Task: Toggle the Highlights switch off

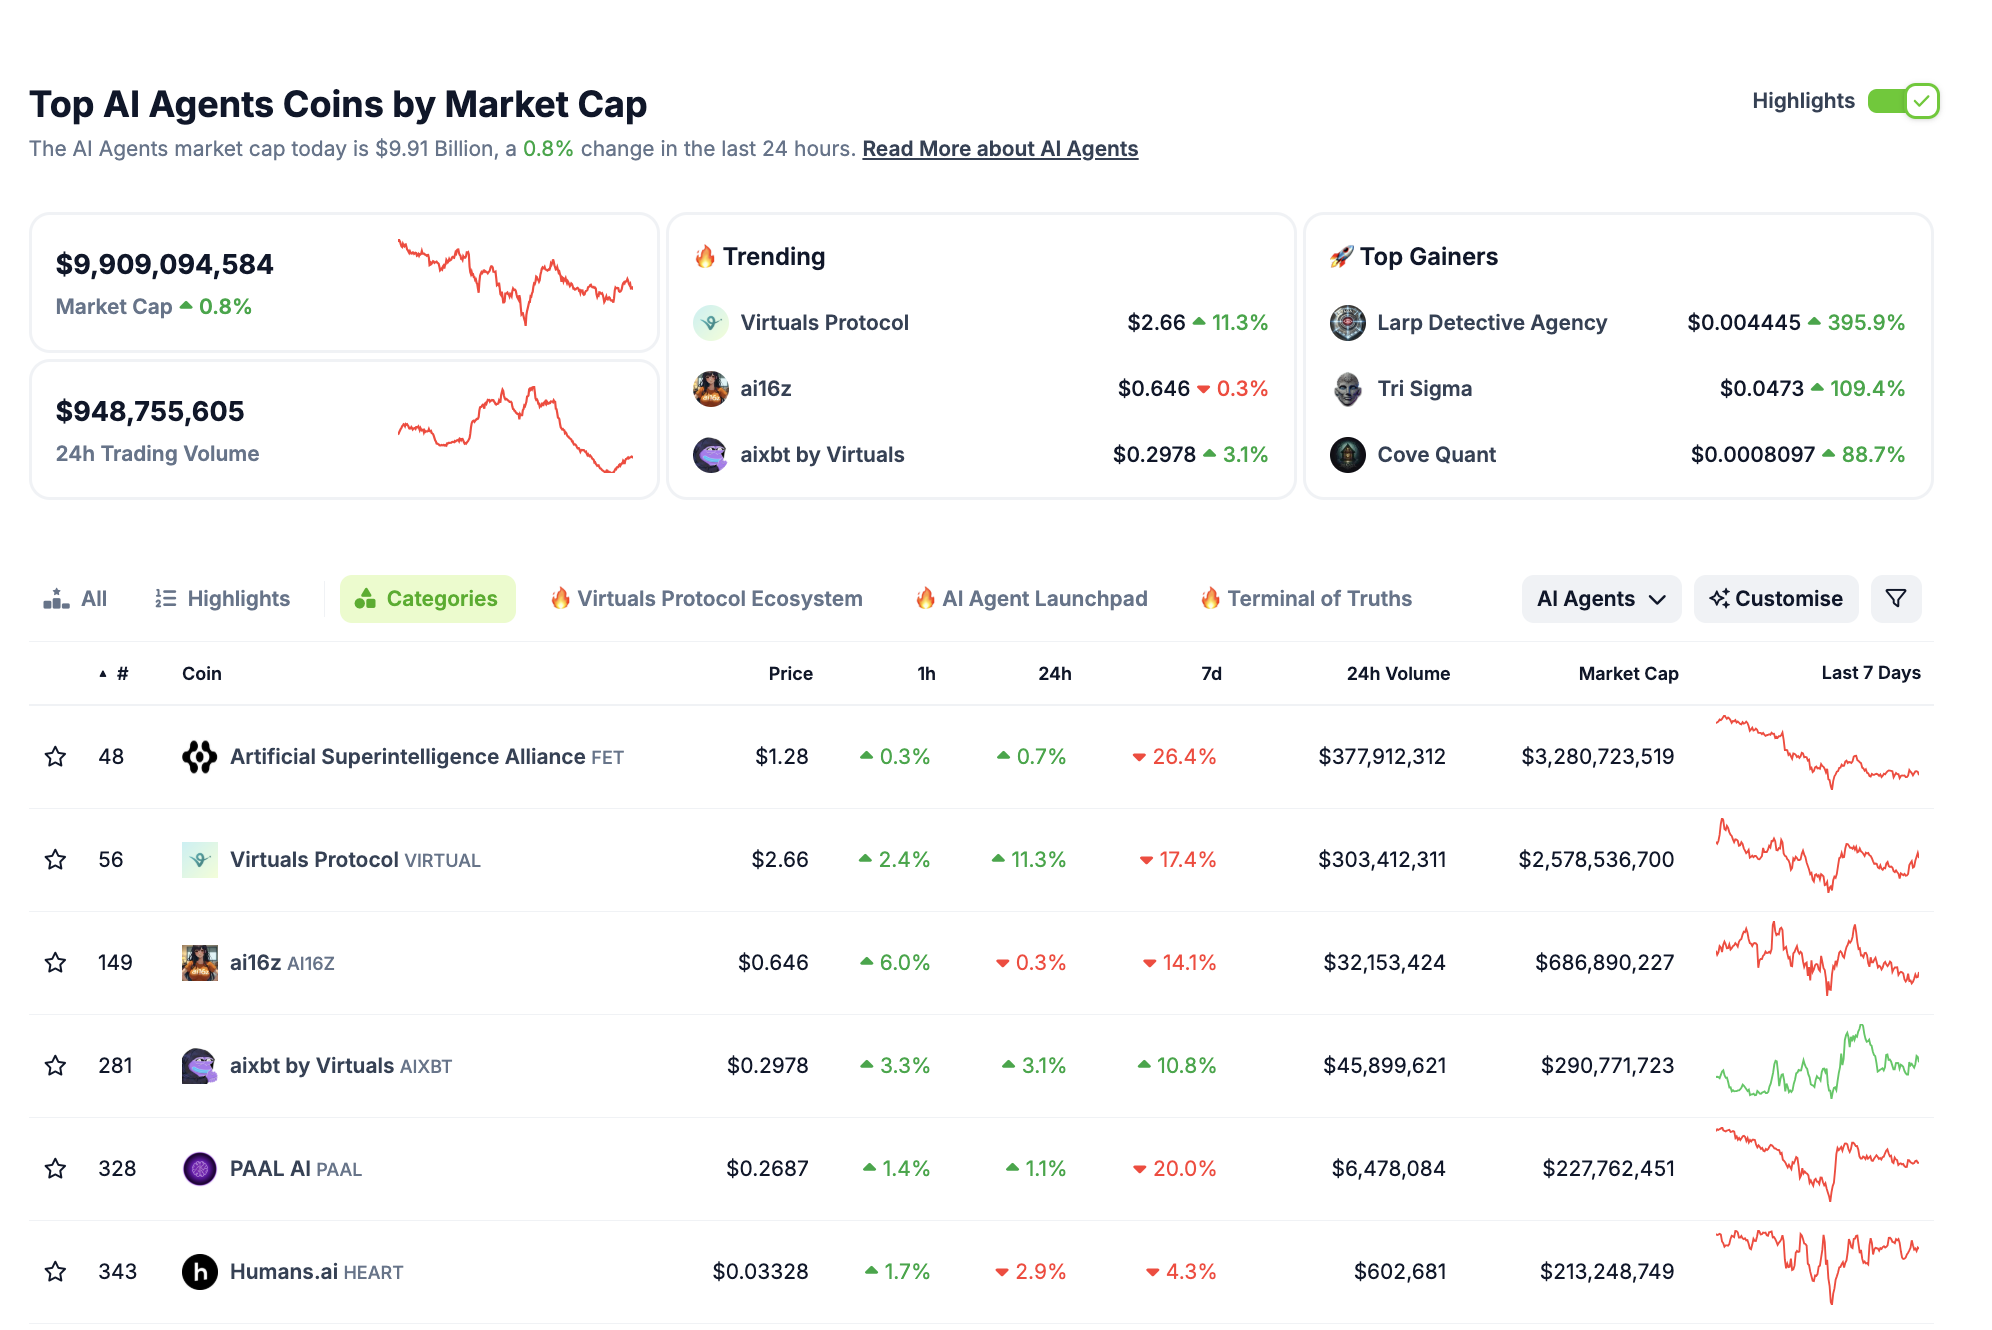Action: 1903,101
